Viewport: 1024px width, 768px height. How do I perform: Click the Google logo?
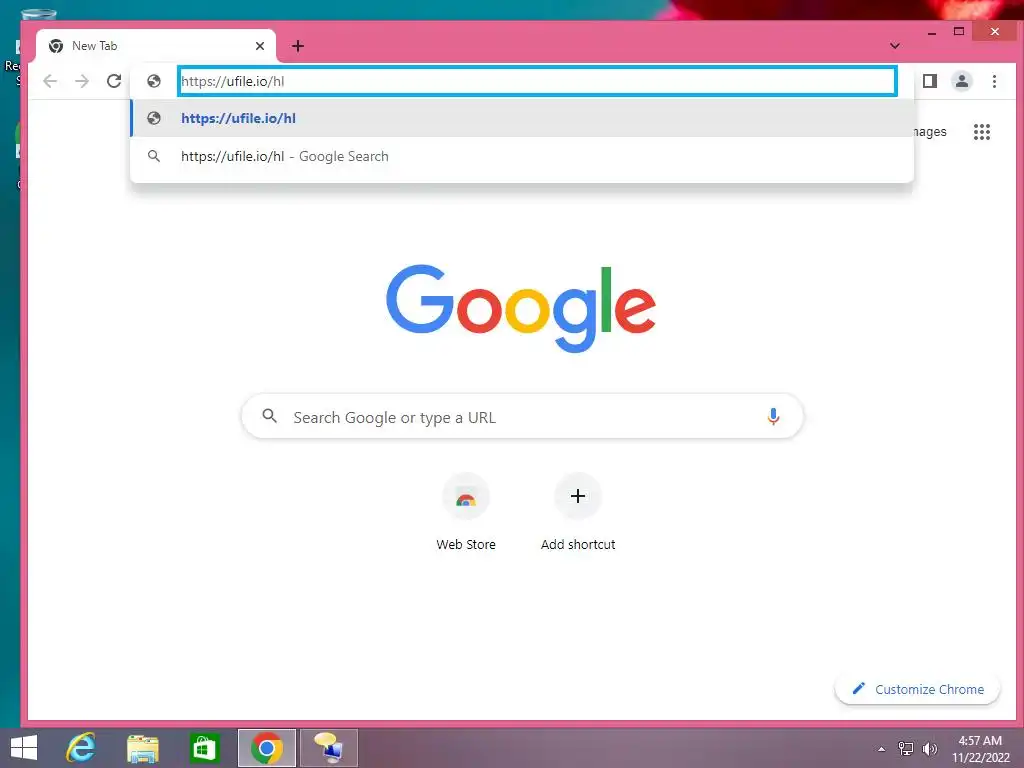pos(520,308)
